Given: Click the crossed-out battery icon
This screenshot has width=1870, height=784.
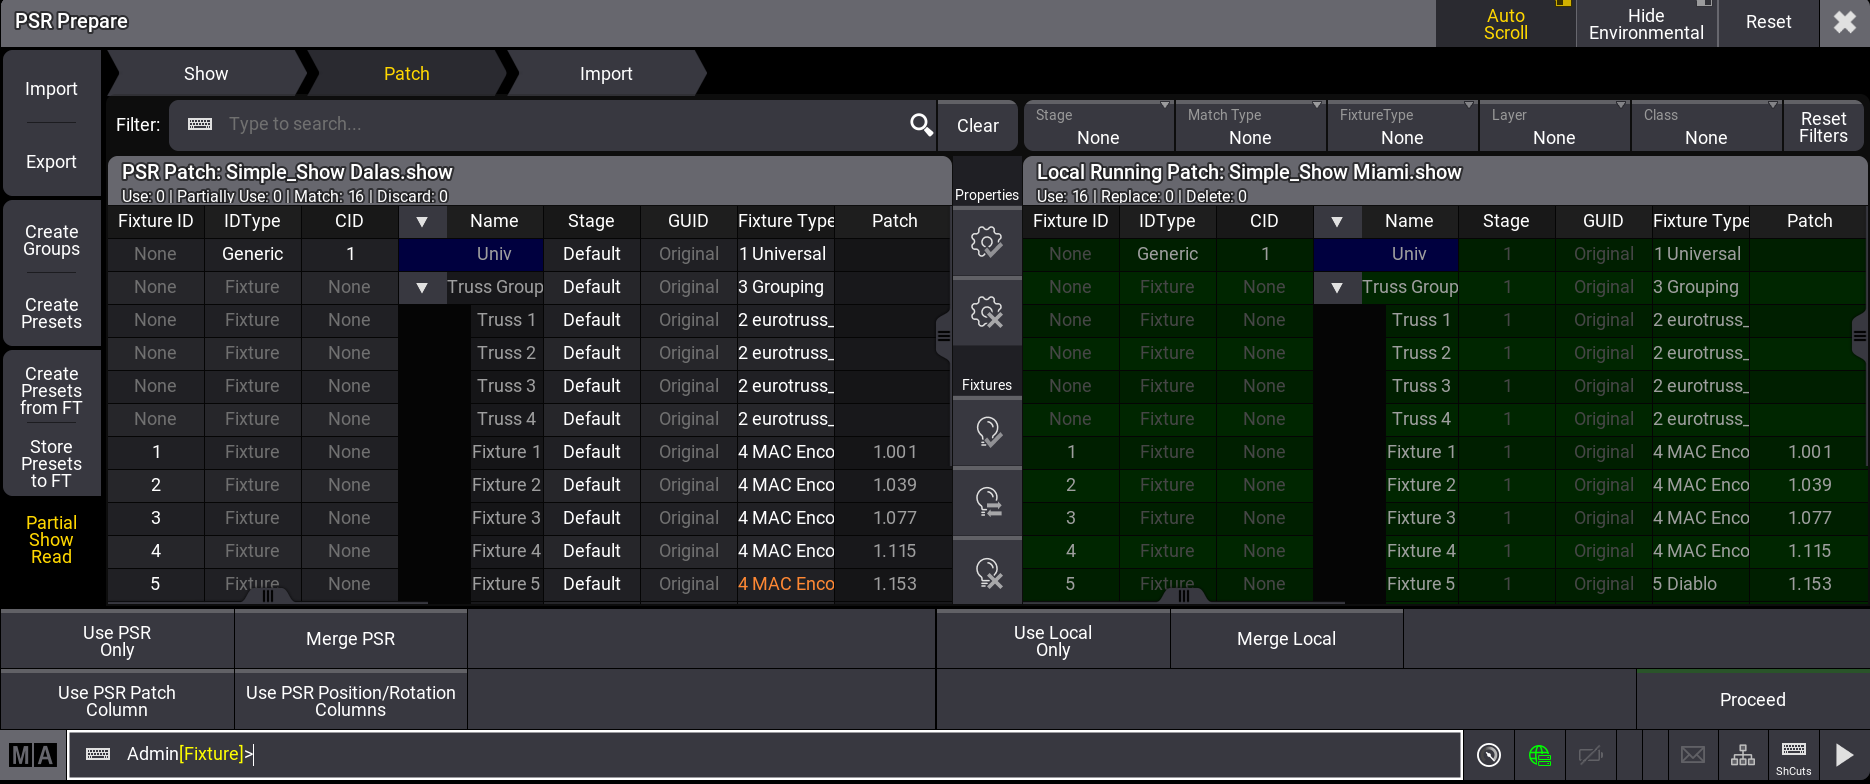Looking at the screenshot, I should point(1591,755).
